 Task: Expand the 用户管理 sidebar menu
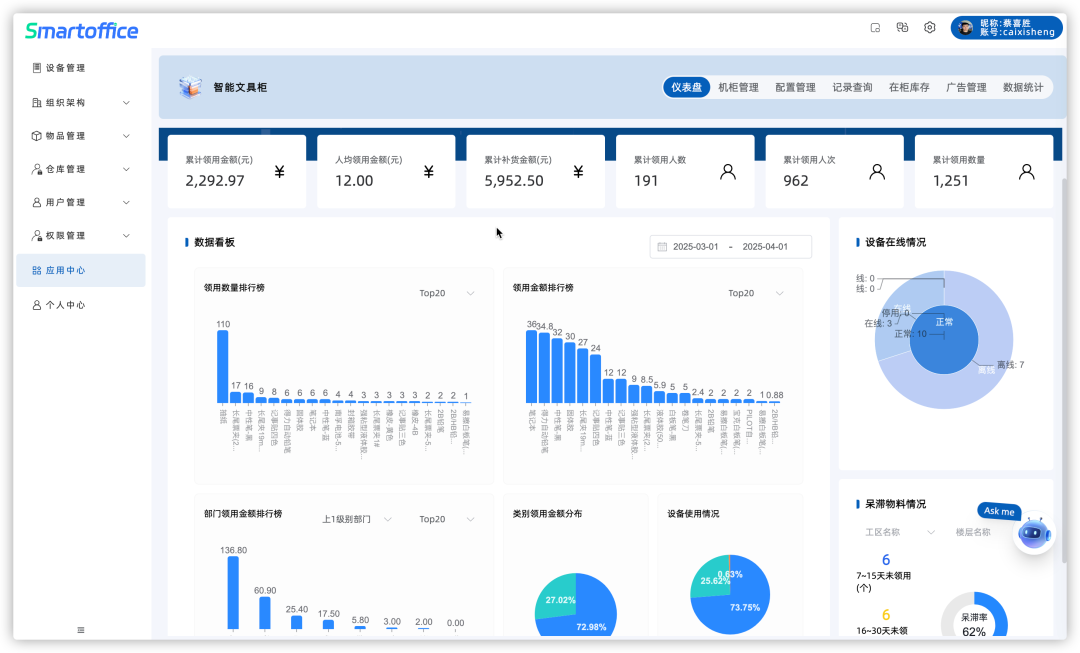(126, 202)
